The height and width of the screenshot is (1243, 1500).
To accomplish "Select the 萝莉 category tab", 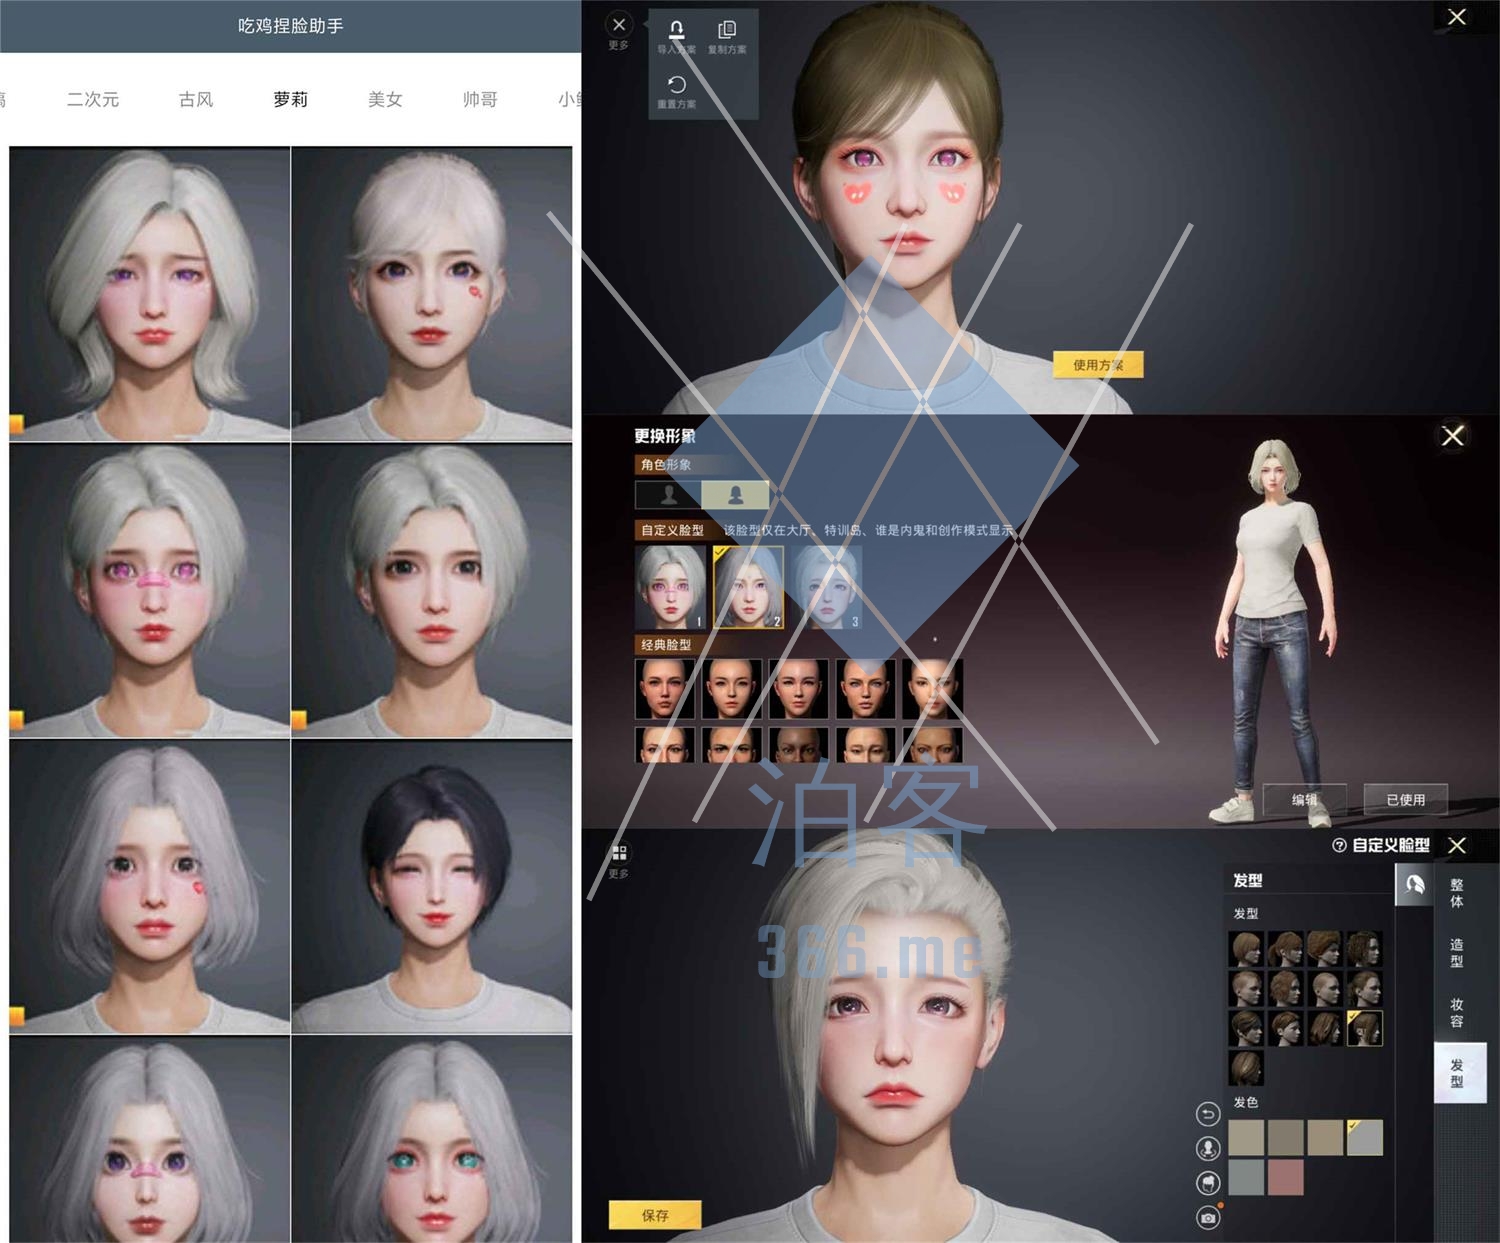I will click(290, 99).
